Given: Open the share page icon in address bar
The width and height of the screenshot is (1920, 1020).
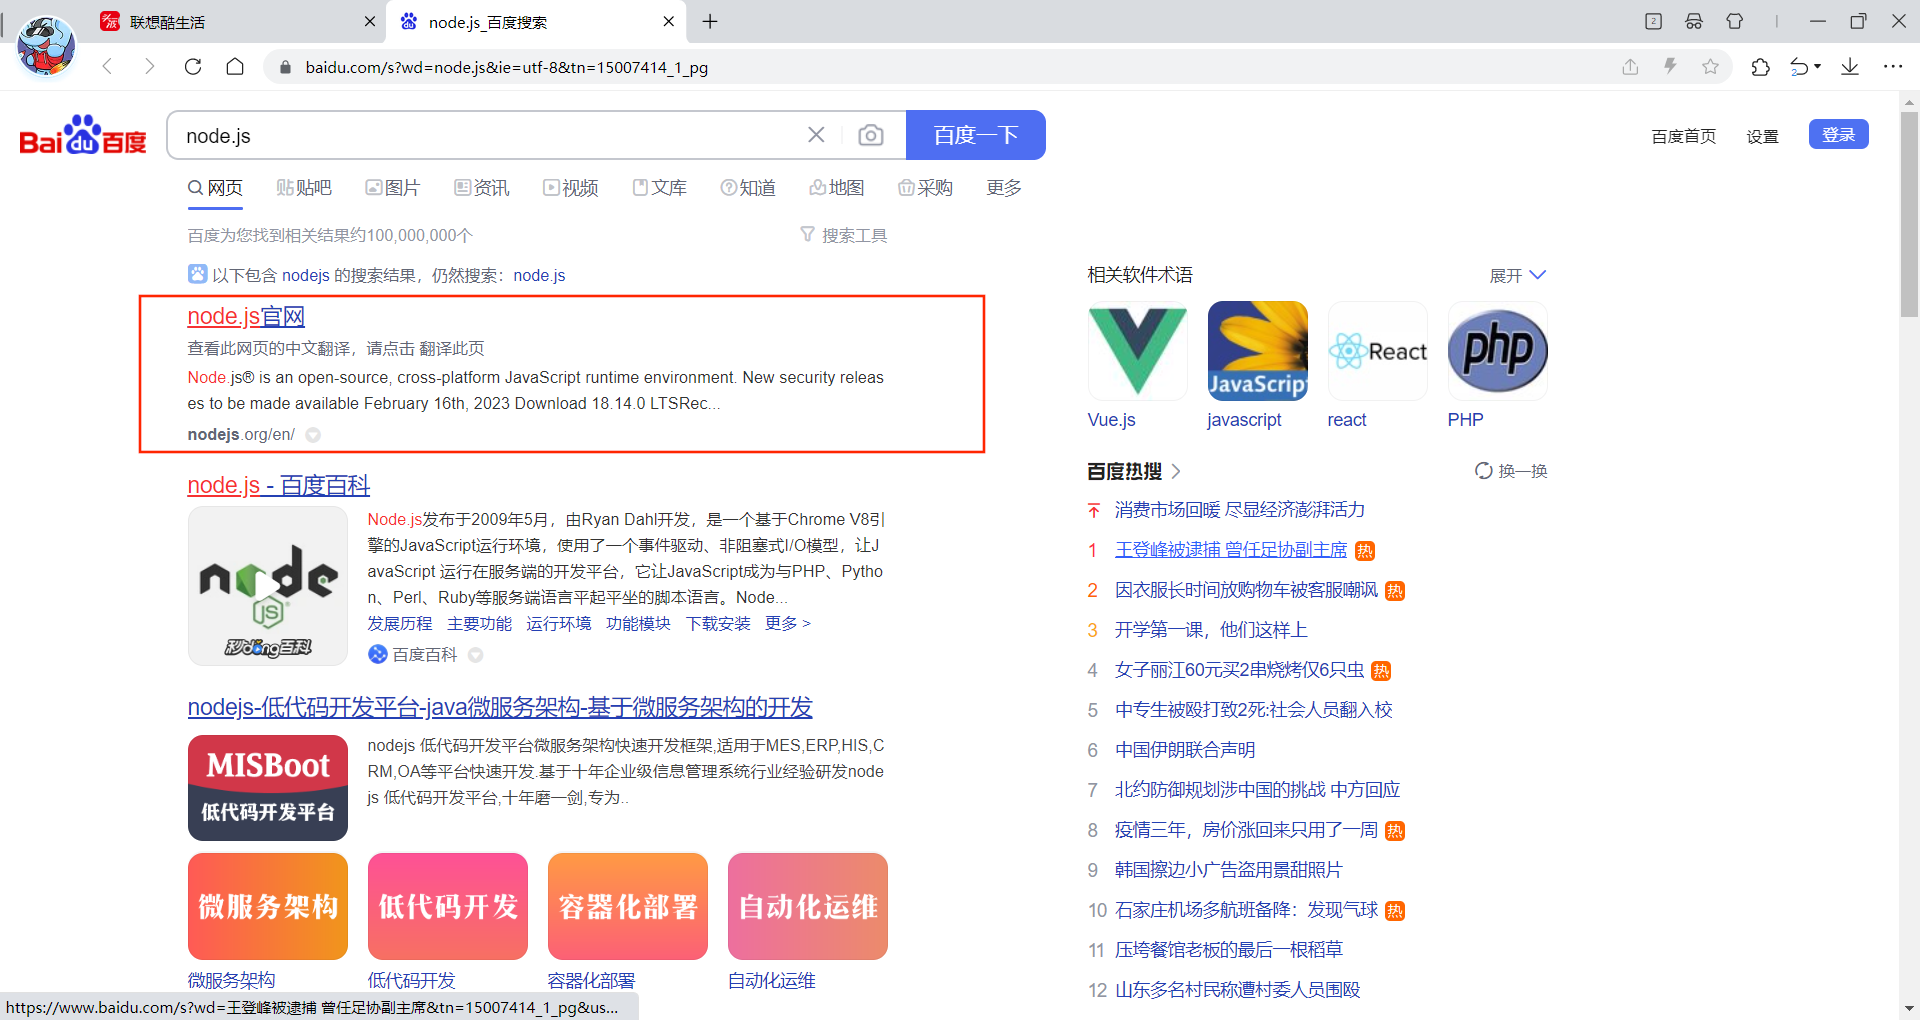Looking at the screenshot, I should [1630, 67].
